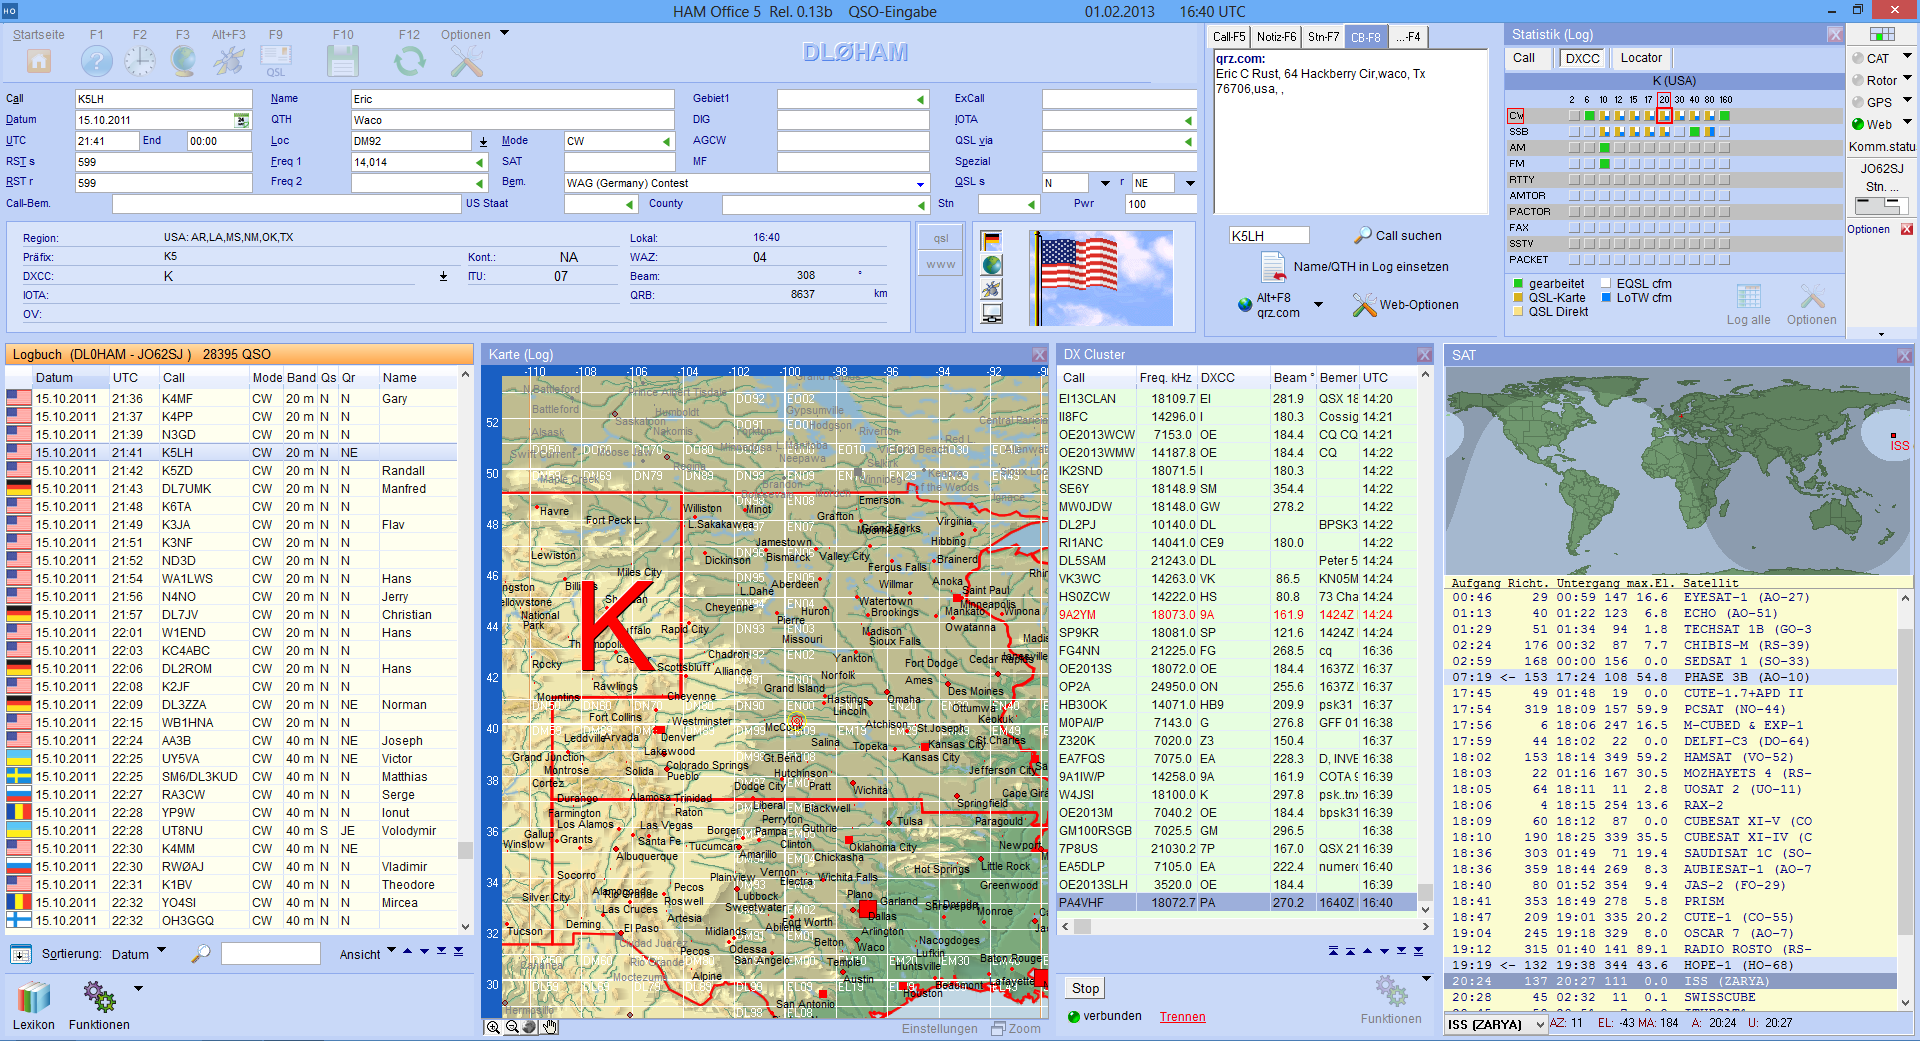Viewport: 1920px width, 1041px height.
Task: Open the Optionen tools icon in toolbar
Action: 466,61
